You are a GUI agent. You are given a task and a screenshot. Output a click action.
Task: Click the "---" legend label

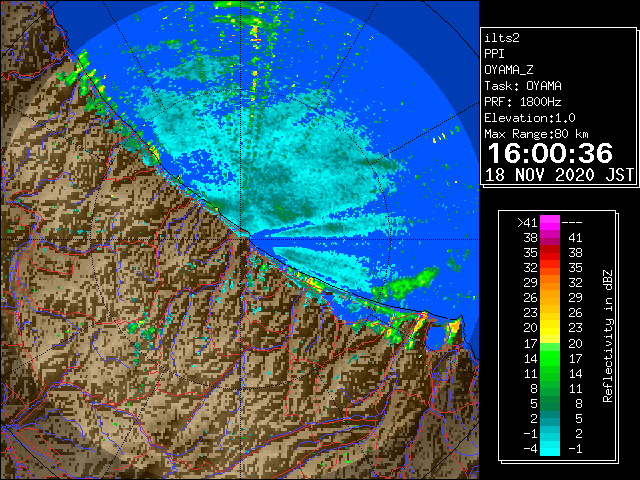tap(572, 223)
